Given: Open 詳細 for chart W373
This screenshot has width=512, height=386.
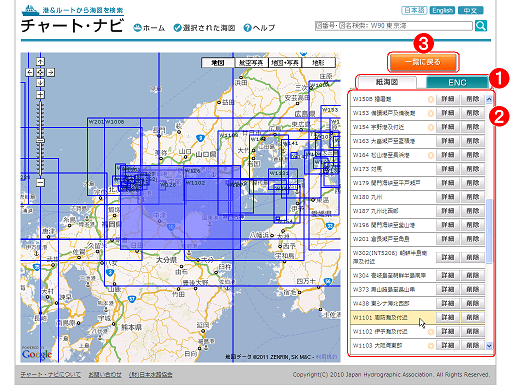Looking at the screenshot, I should pos(448,290).
